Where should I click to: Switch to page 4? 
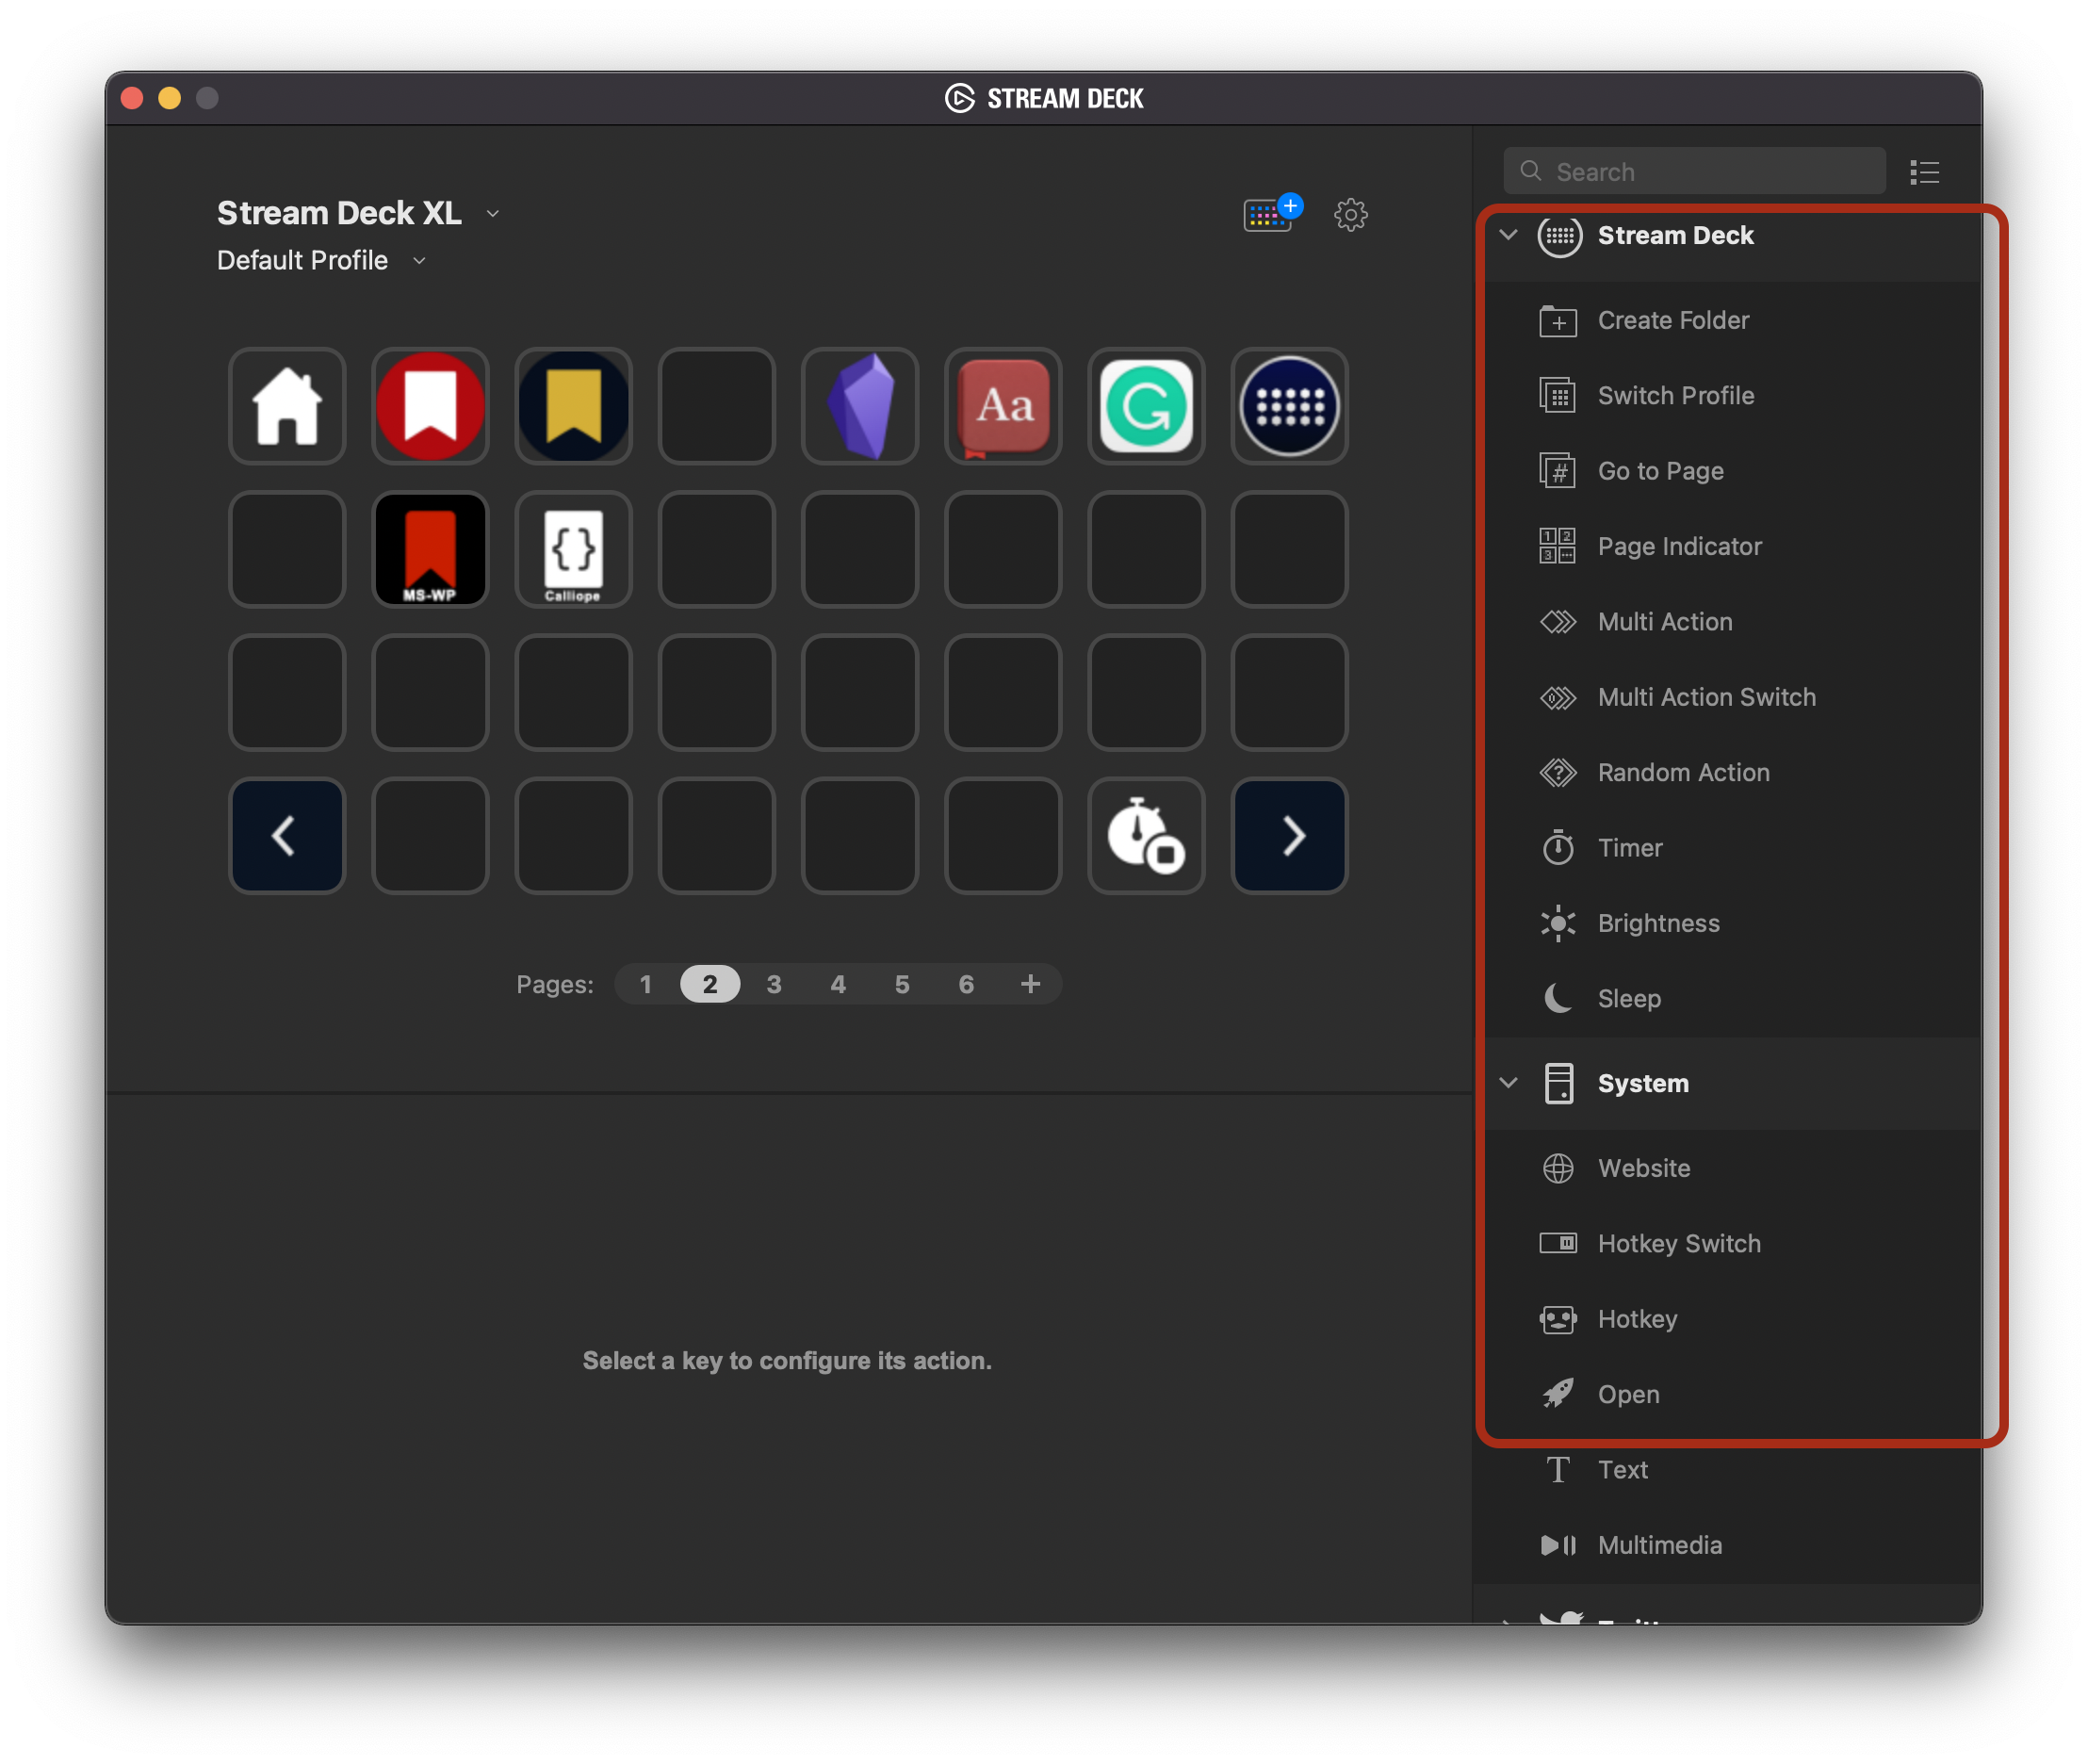coord(838,984)
